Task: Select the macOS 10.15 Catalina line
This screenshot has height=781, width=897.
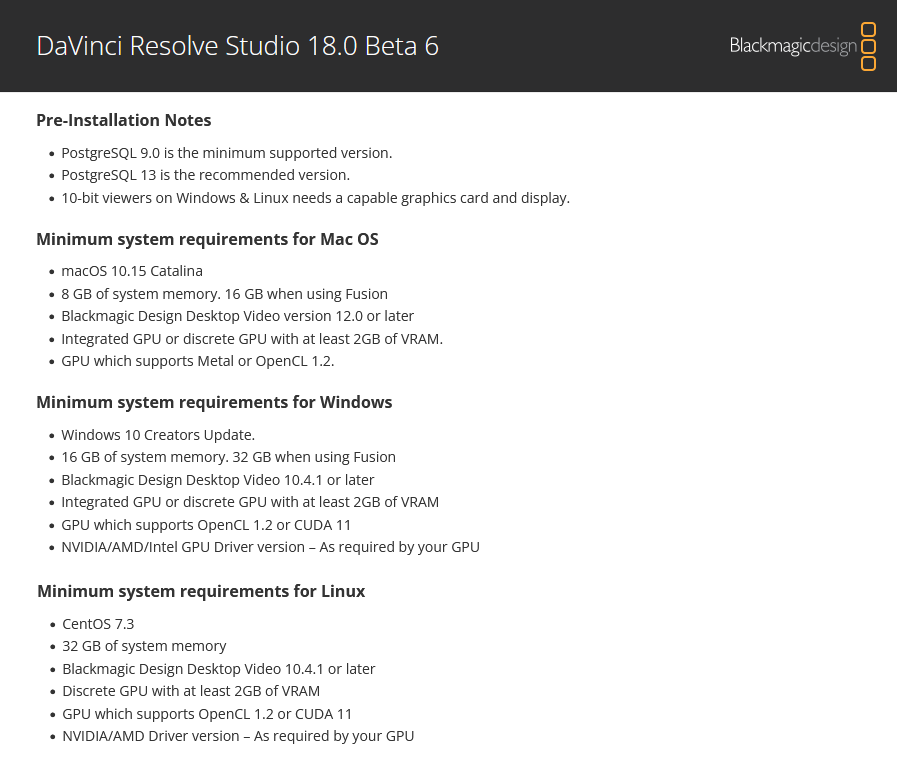Action: [x=132, y=271]
